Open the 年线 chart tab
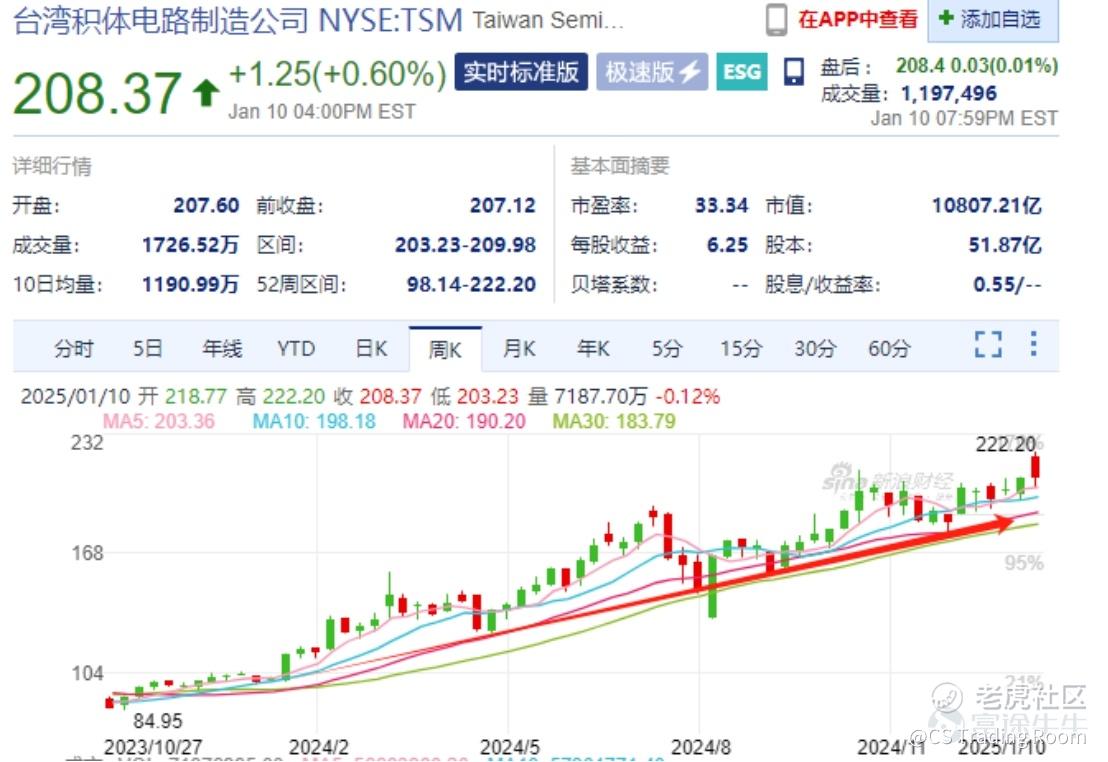This screenshot has width=1108, height=762. point(222,348)
